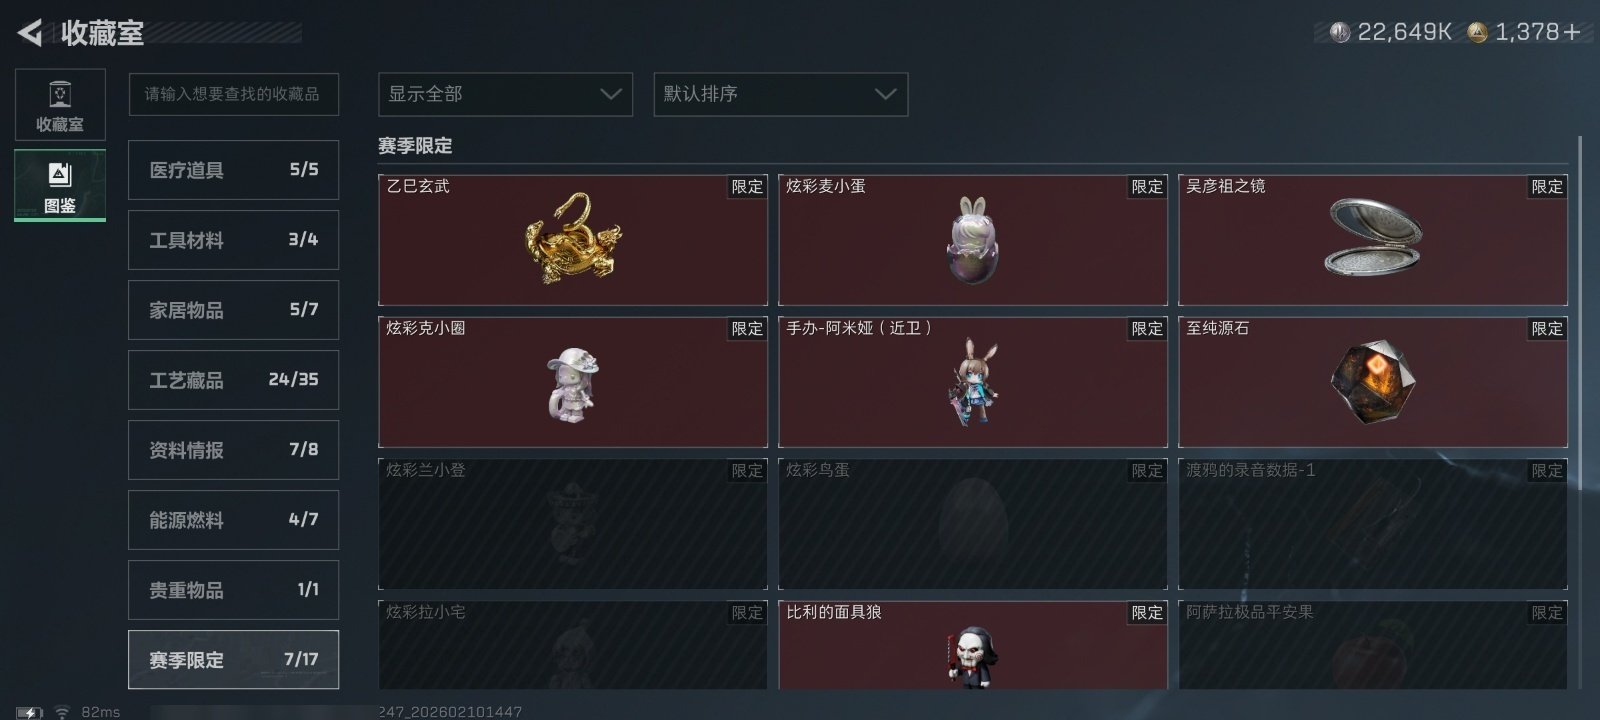Add currency with the plus icon

pyautogui.click(x=1573, y=32)
